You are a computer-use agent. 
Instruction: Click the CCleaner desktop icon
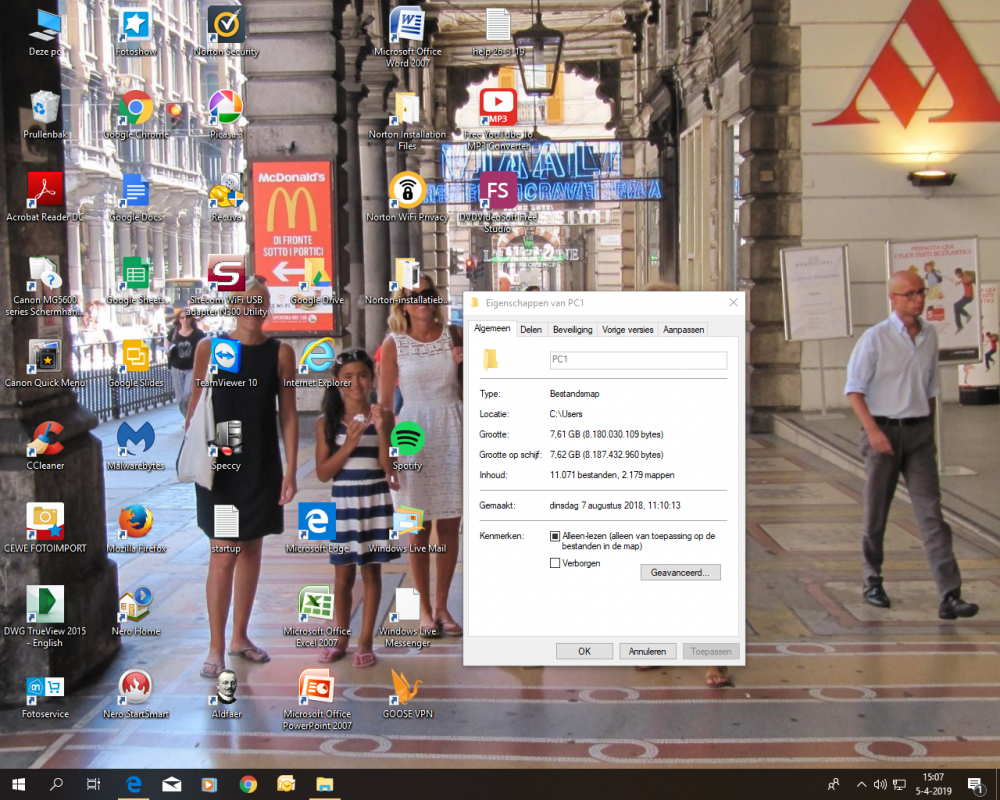pos(45,439)
